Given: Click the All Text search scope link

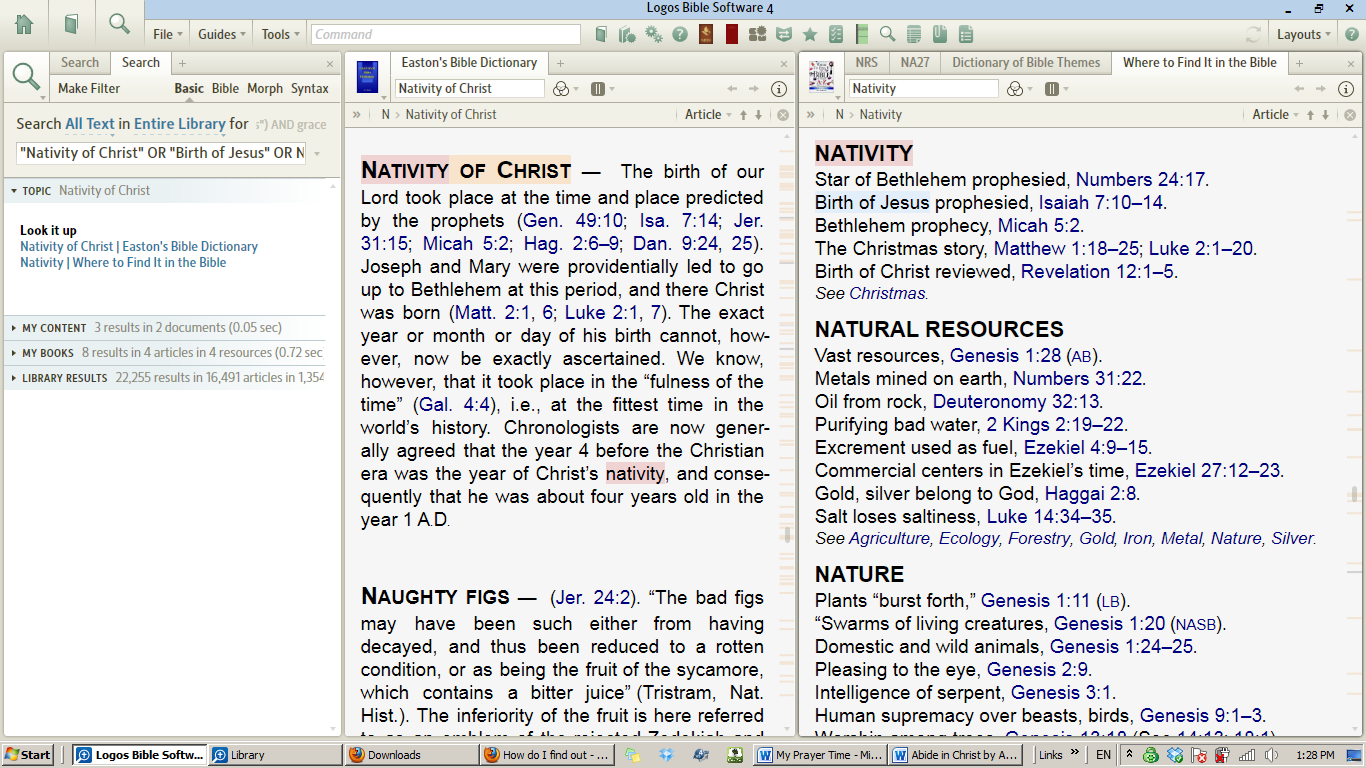Looking at the screenshot, I should pos(90,124).
